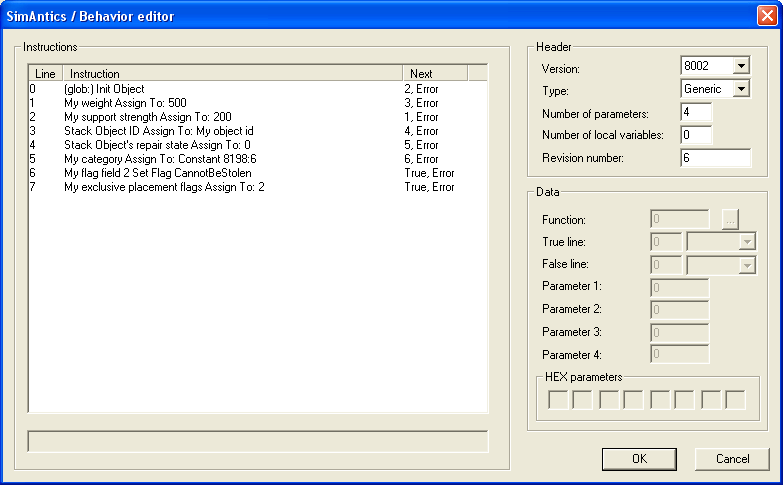The image size is (783, 485).
Task: Click the True line number field
Action: point(666,242)
